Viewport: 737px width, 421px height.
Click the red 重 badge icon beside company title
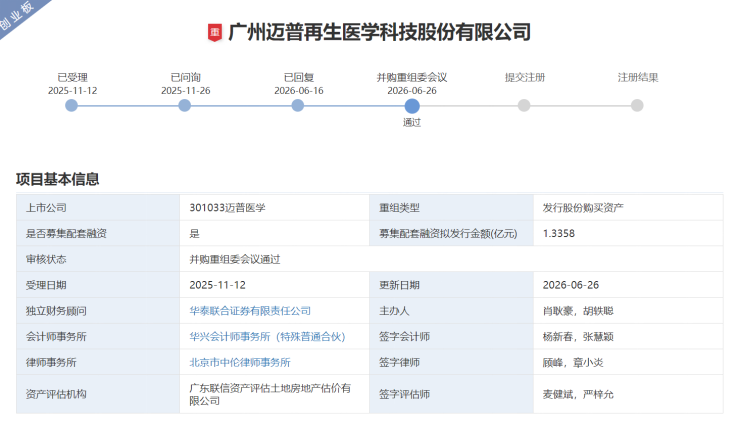[215, 33]
